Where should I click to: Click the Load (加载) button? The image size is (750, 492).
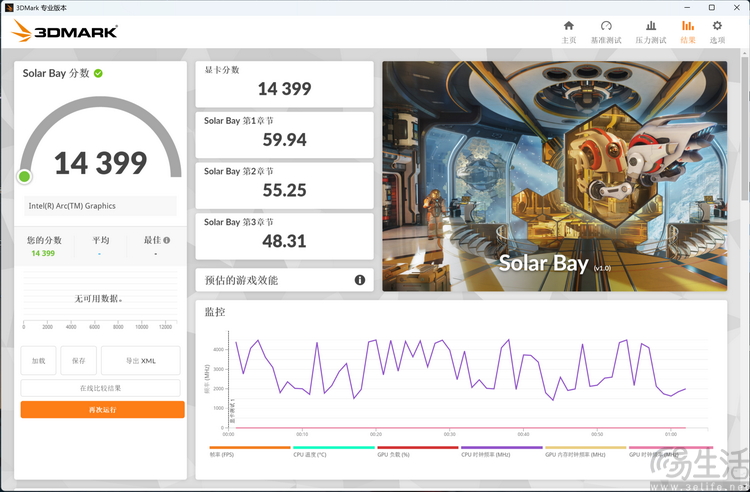(38, 361)
